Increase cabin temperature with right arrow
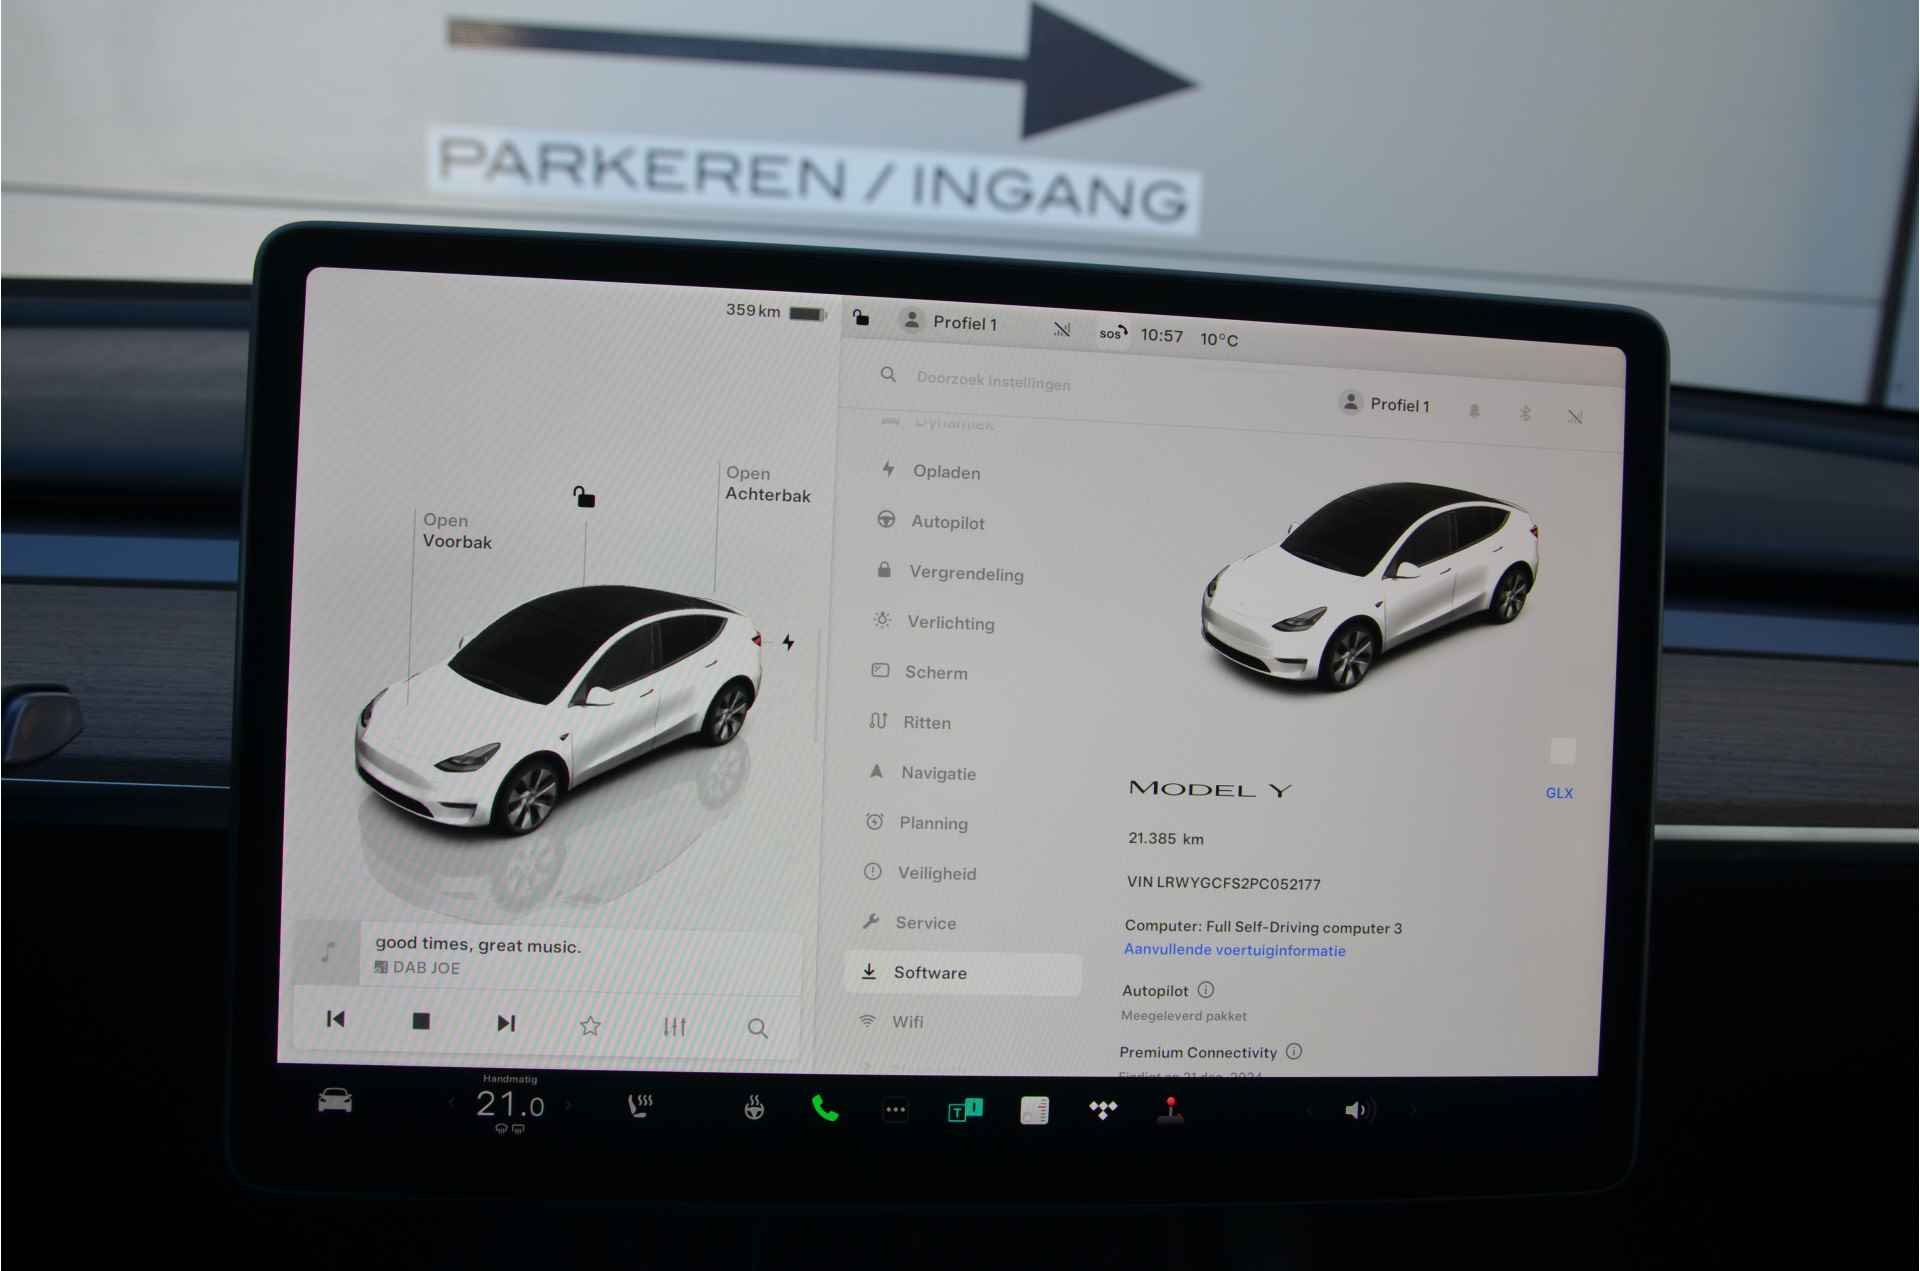Viewport: 1920px width, 1271px height. coord(569,1105)
